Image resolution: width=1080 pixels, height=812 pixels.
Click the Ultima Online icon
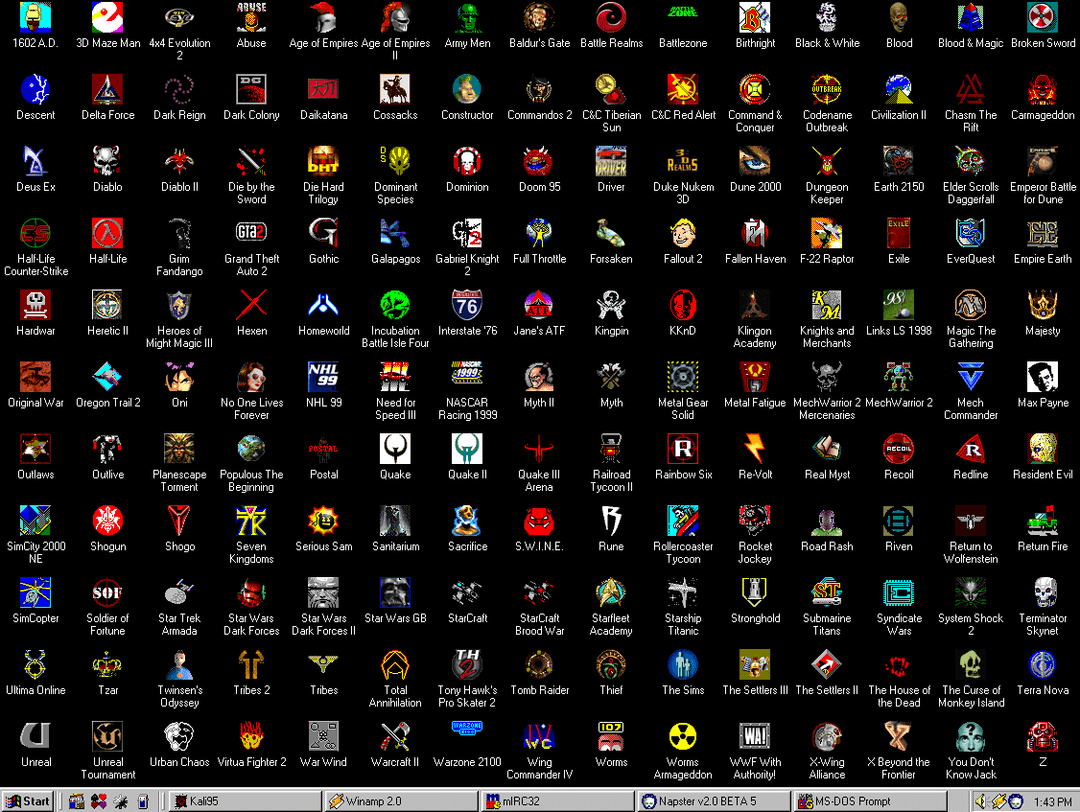(x=35, y=664)
